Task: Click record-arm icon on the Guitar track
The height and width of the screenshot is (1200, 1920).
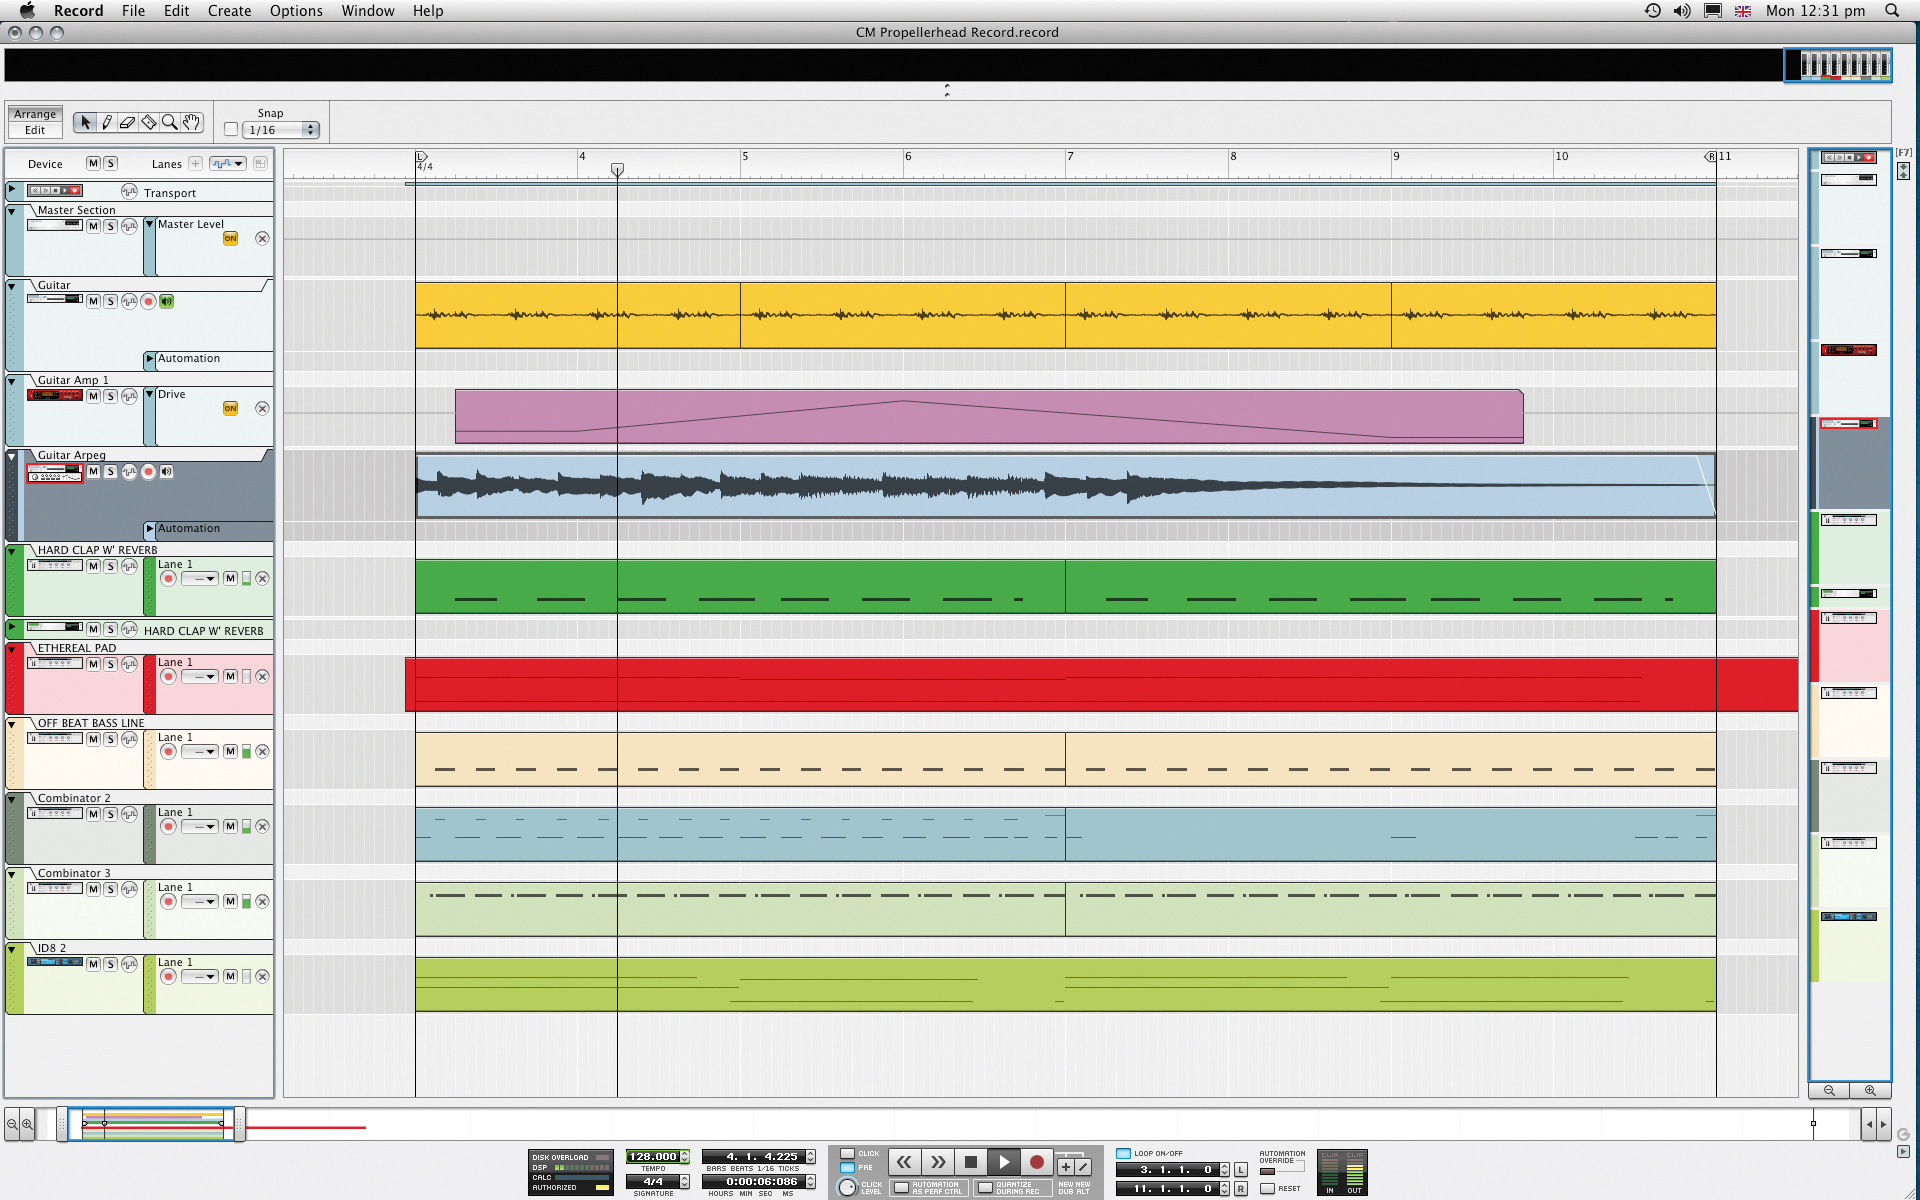Action: coord(148,301)
